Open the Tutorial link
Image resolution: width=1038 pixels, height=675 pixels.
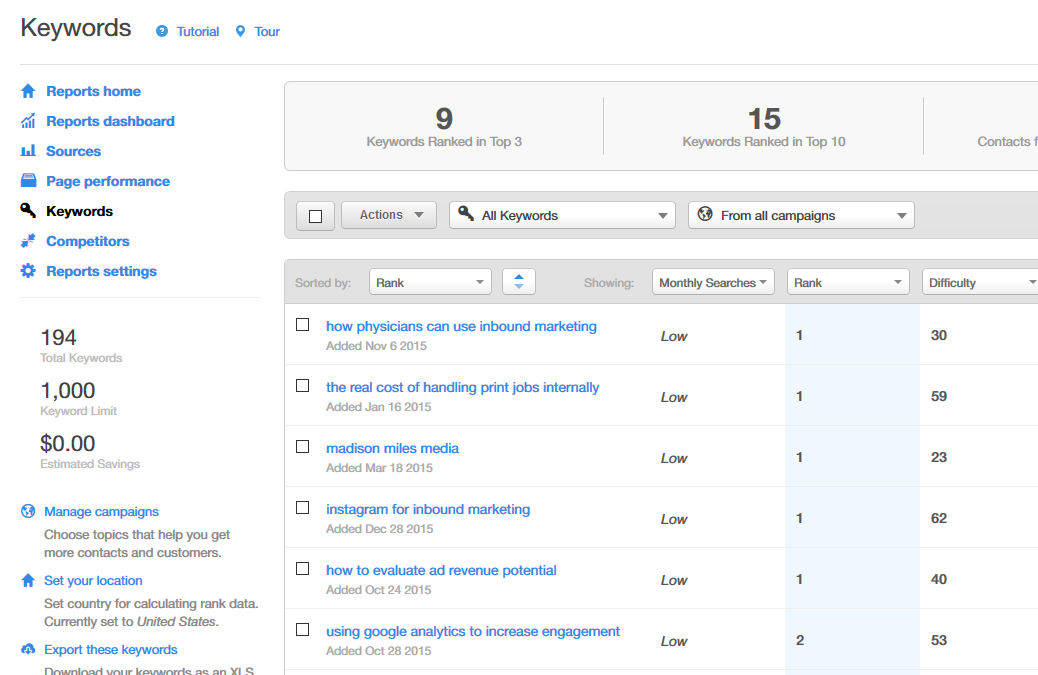198,32
